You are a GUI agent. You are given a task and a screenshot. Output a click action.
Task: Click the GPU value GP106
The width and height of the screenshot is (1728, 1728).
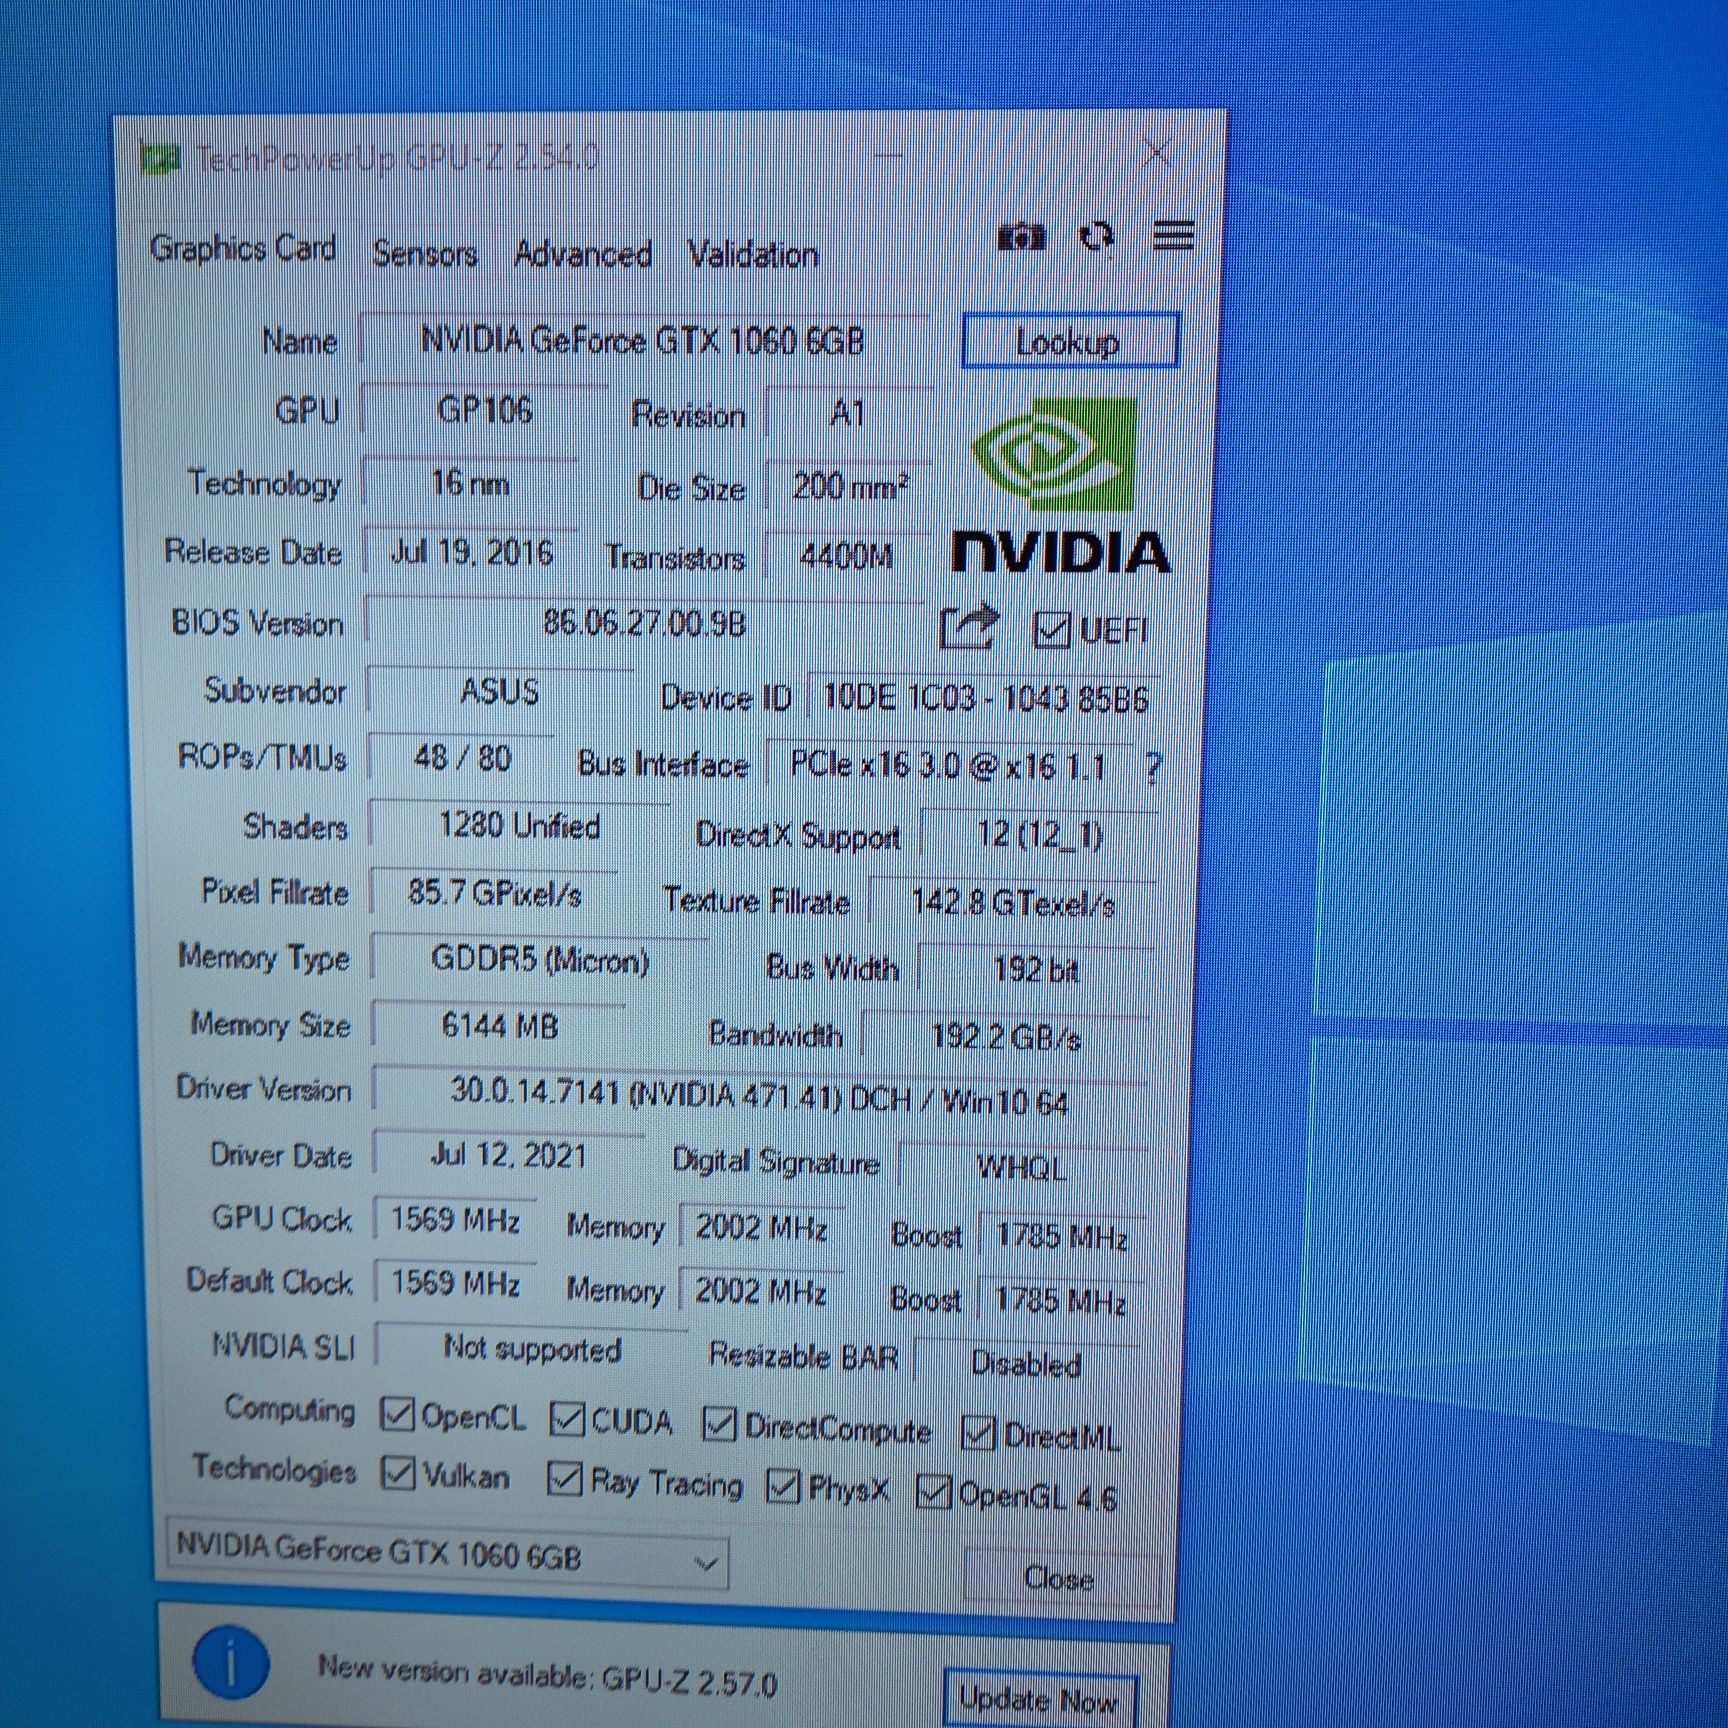click(x=485, y=410)
